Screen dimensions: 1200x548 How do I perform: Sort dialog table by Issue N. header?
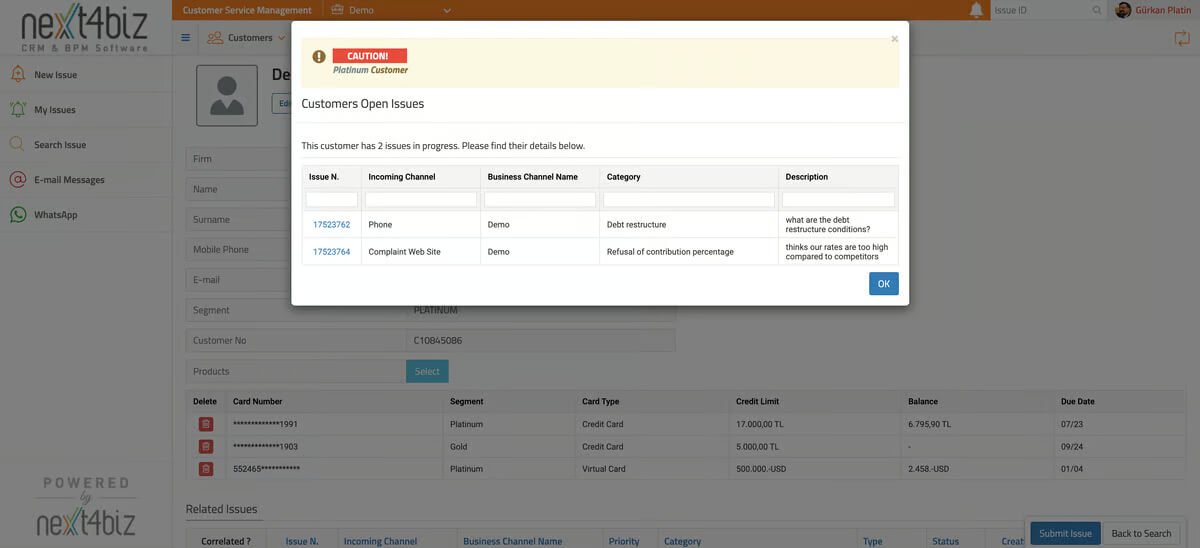[x=324, y=177]
